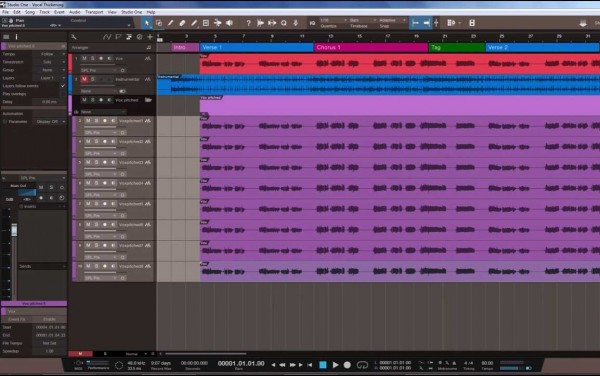Click the plus Add Tracks icon
Image resolution: width=600 pixels, height=376 pixels.
coord(150,37)
